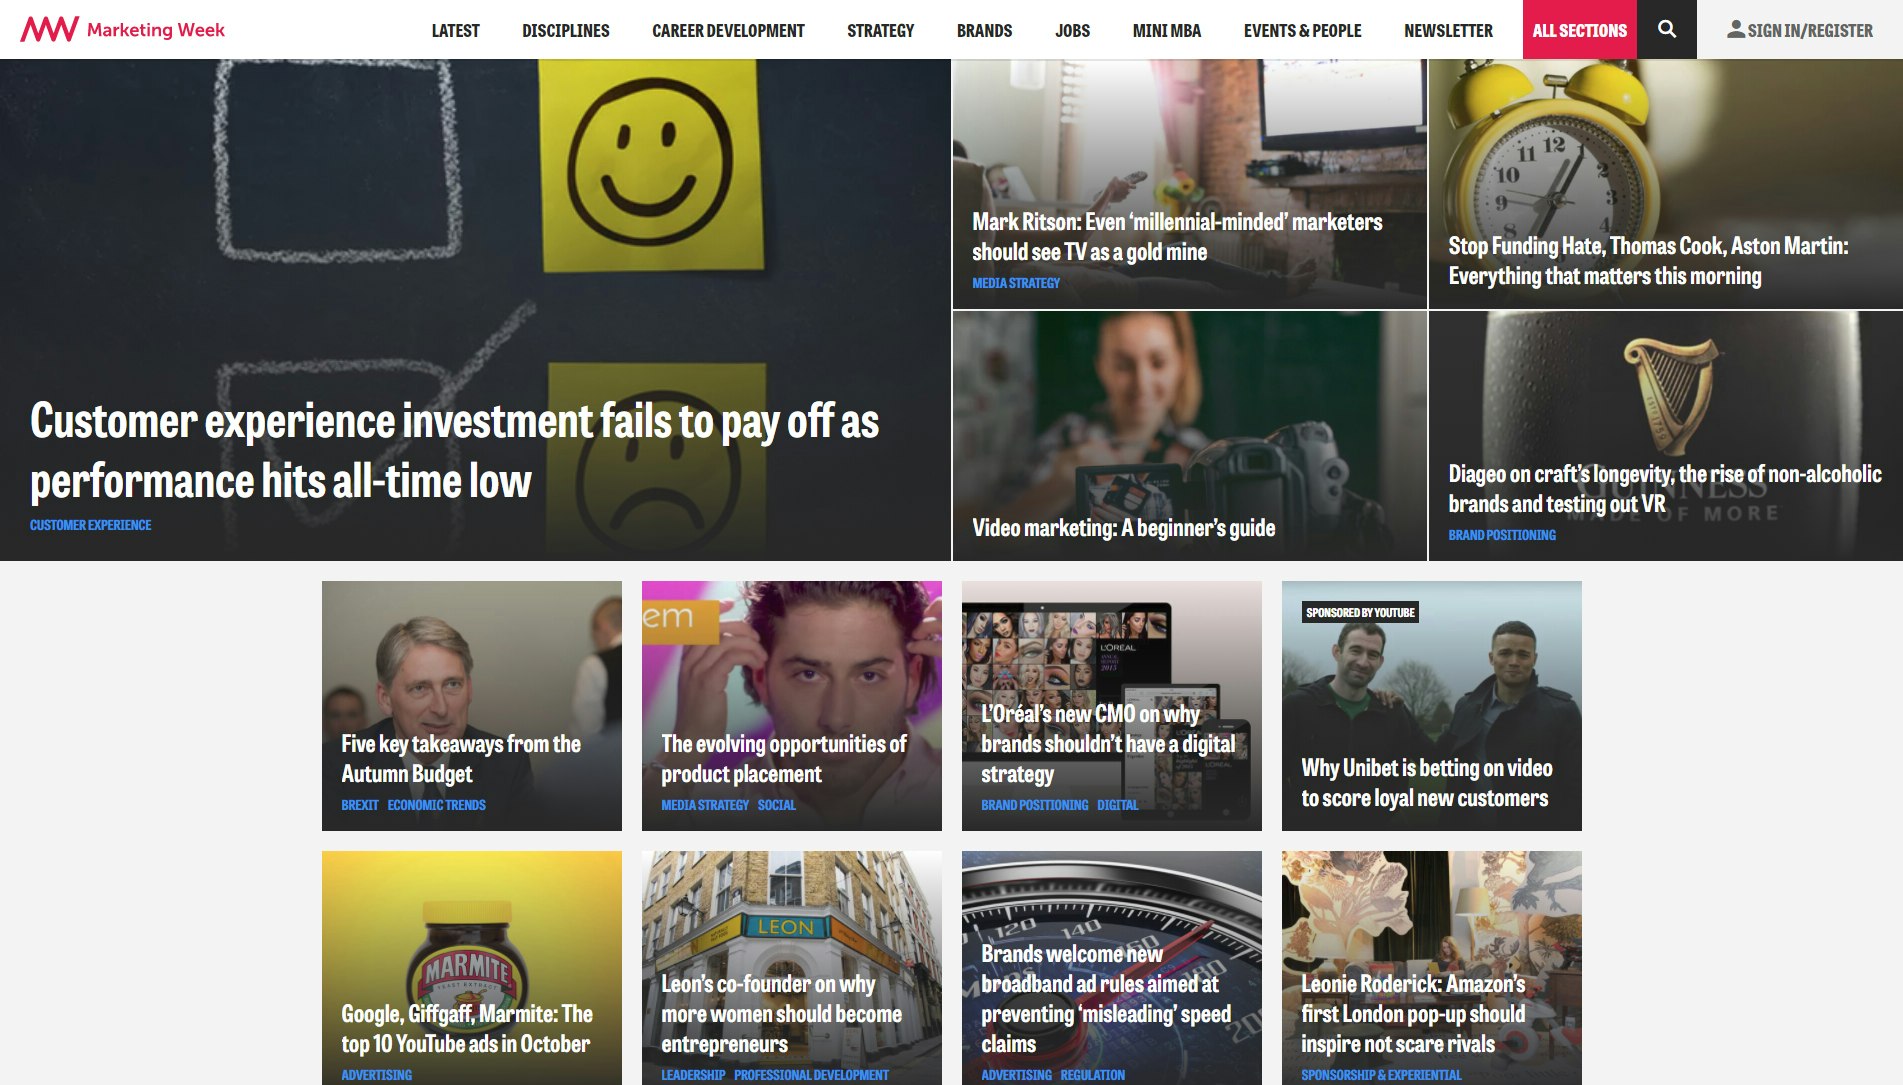The width and height of the screenshot is (1903, 1085).
Task: Click the Customer Experience category tag
Action: [90, 525]
